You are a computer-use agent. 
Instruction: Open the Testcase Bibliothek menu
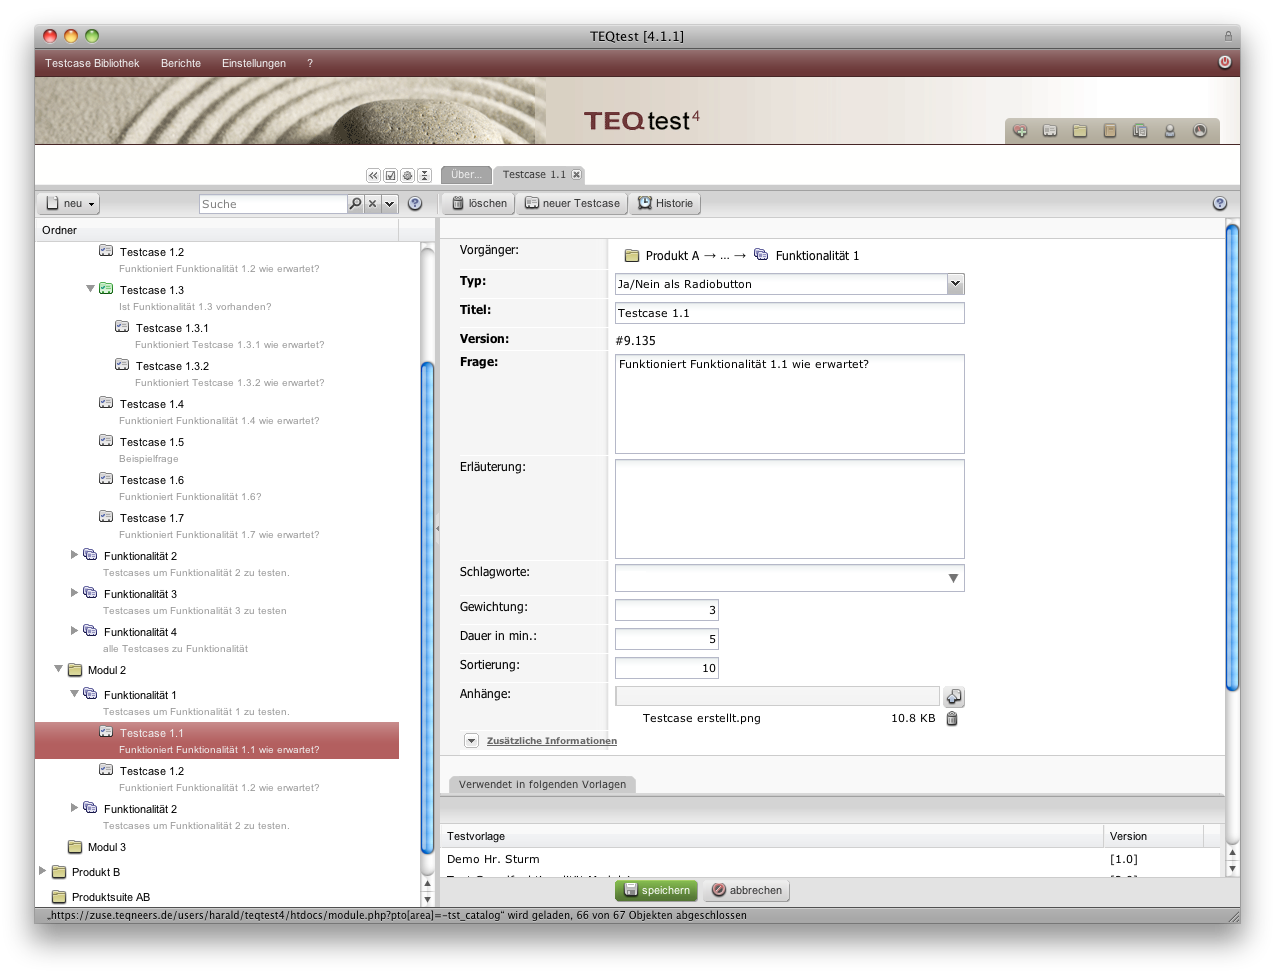click(x=92, y=63)
